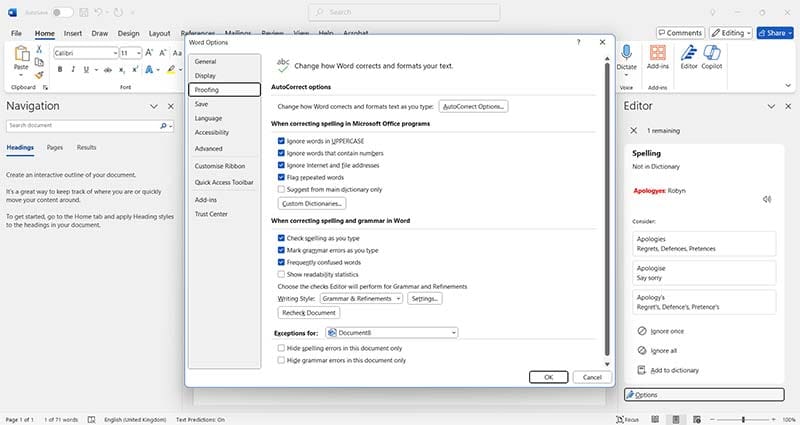Click the Custom Dictionaries button

point(312,204)
